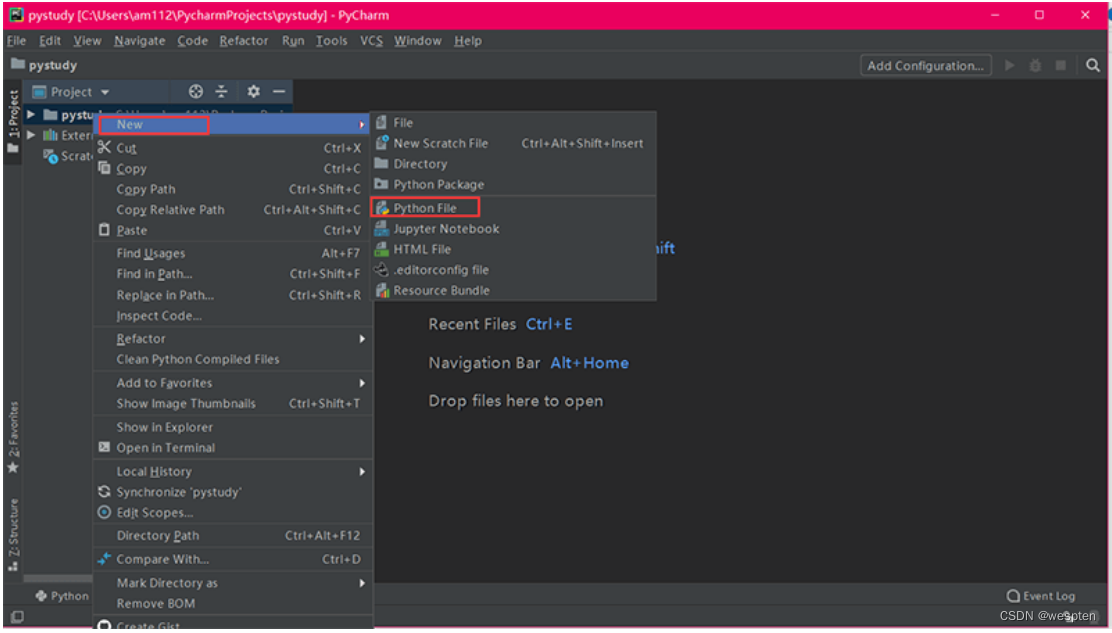
Task: Select Directory Path entry
Action: click(233, 535)
